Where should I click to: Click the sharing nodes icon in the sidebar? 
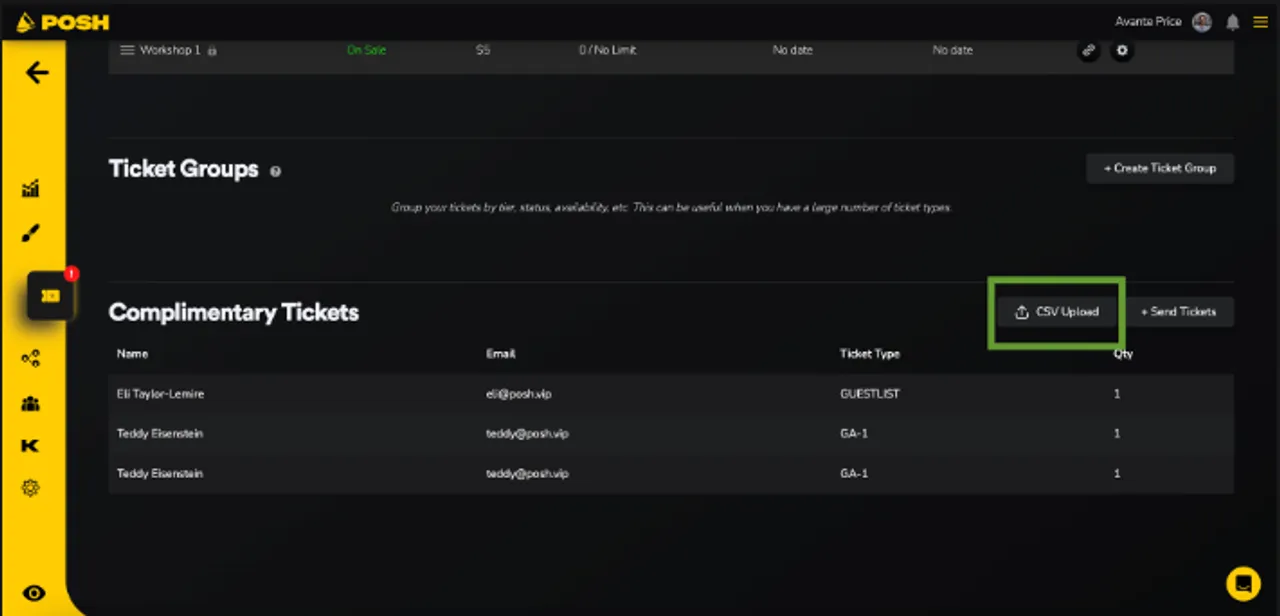30,358
